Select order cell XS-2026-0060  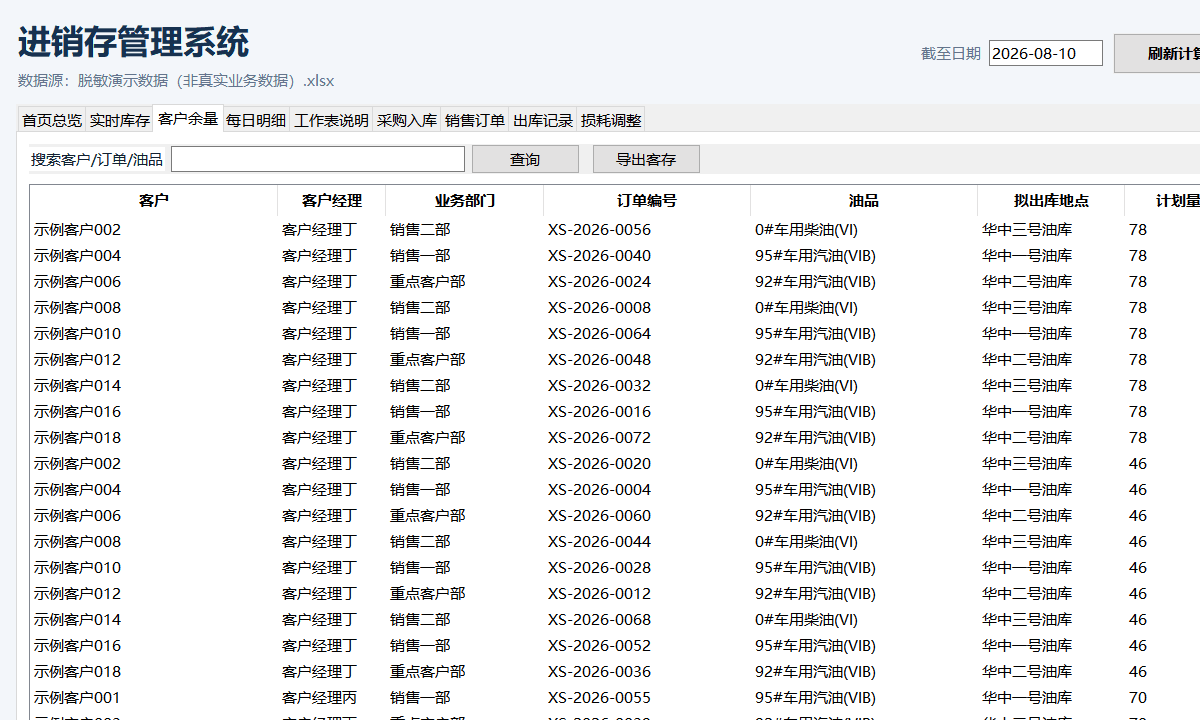point(599,515)
